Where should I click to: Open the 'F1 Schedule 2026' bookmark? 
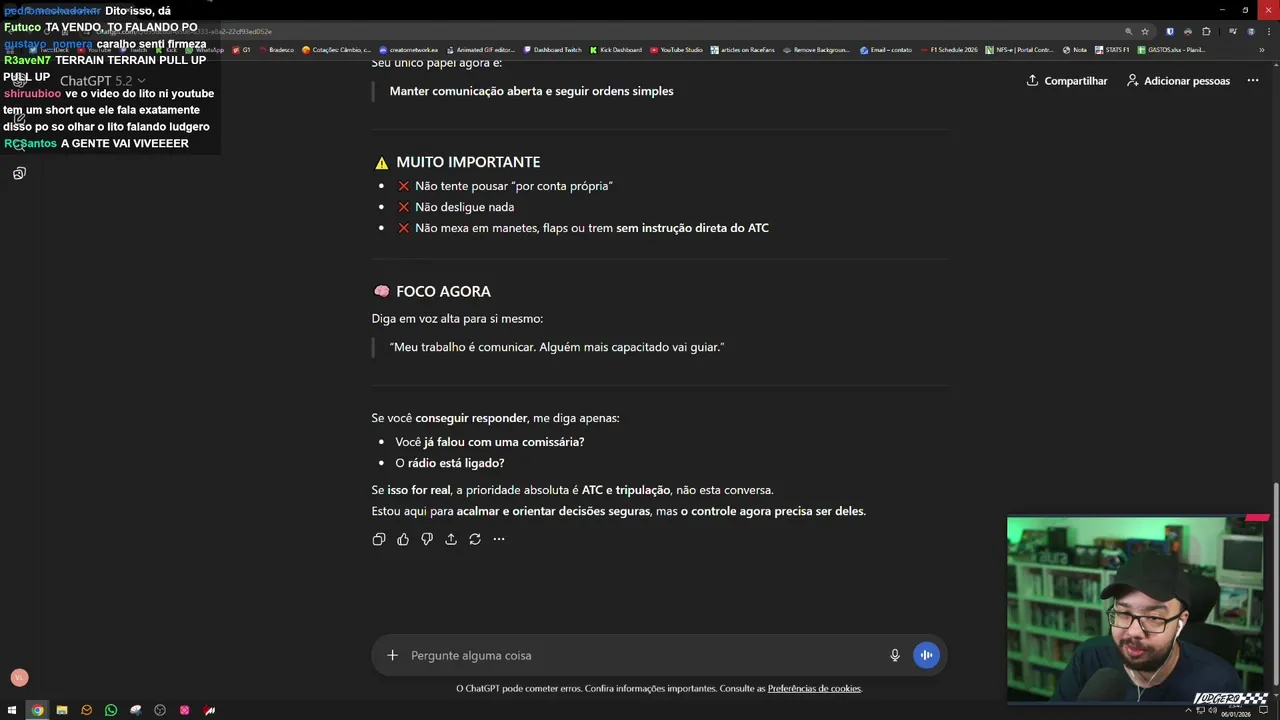949,49
